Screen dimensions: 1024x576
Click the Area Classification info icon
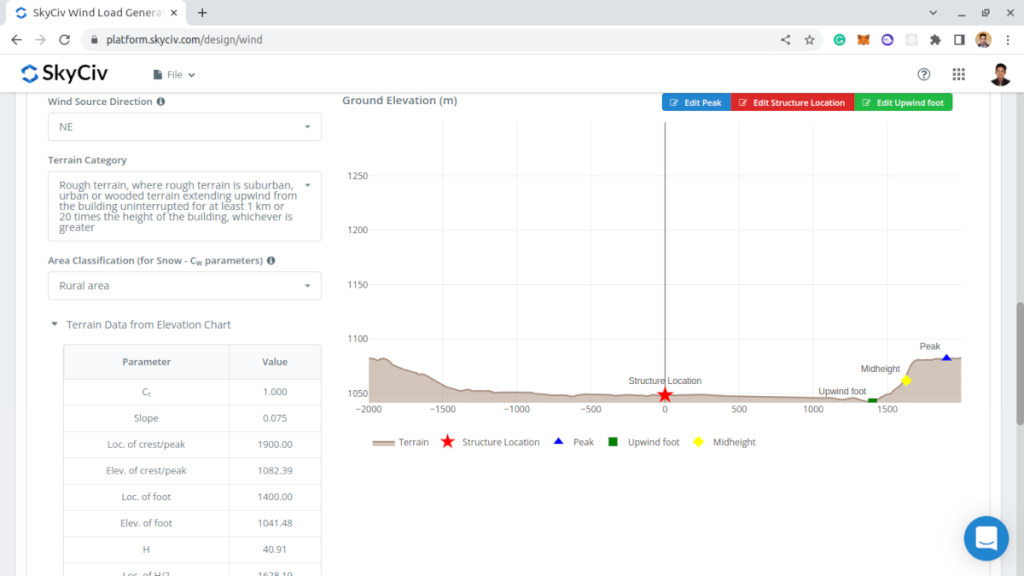tap(271, 261)
